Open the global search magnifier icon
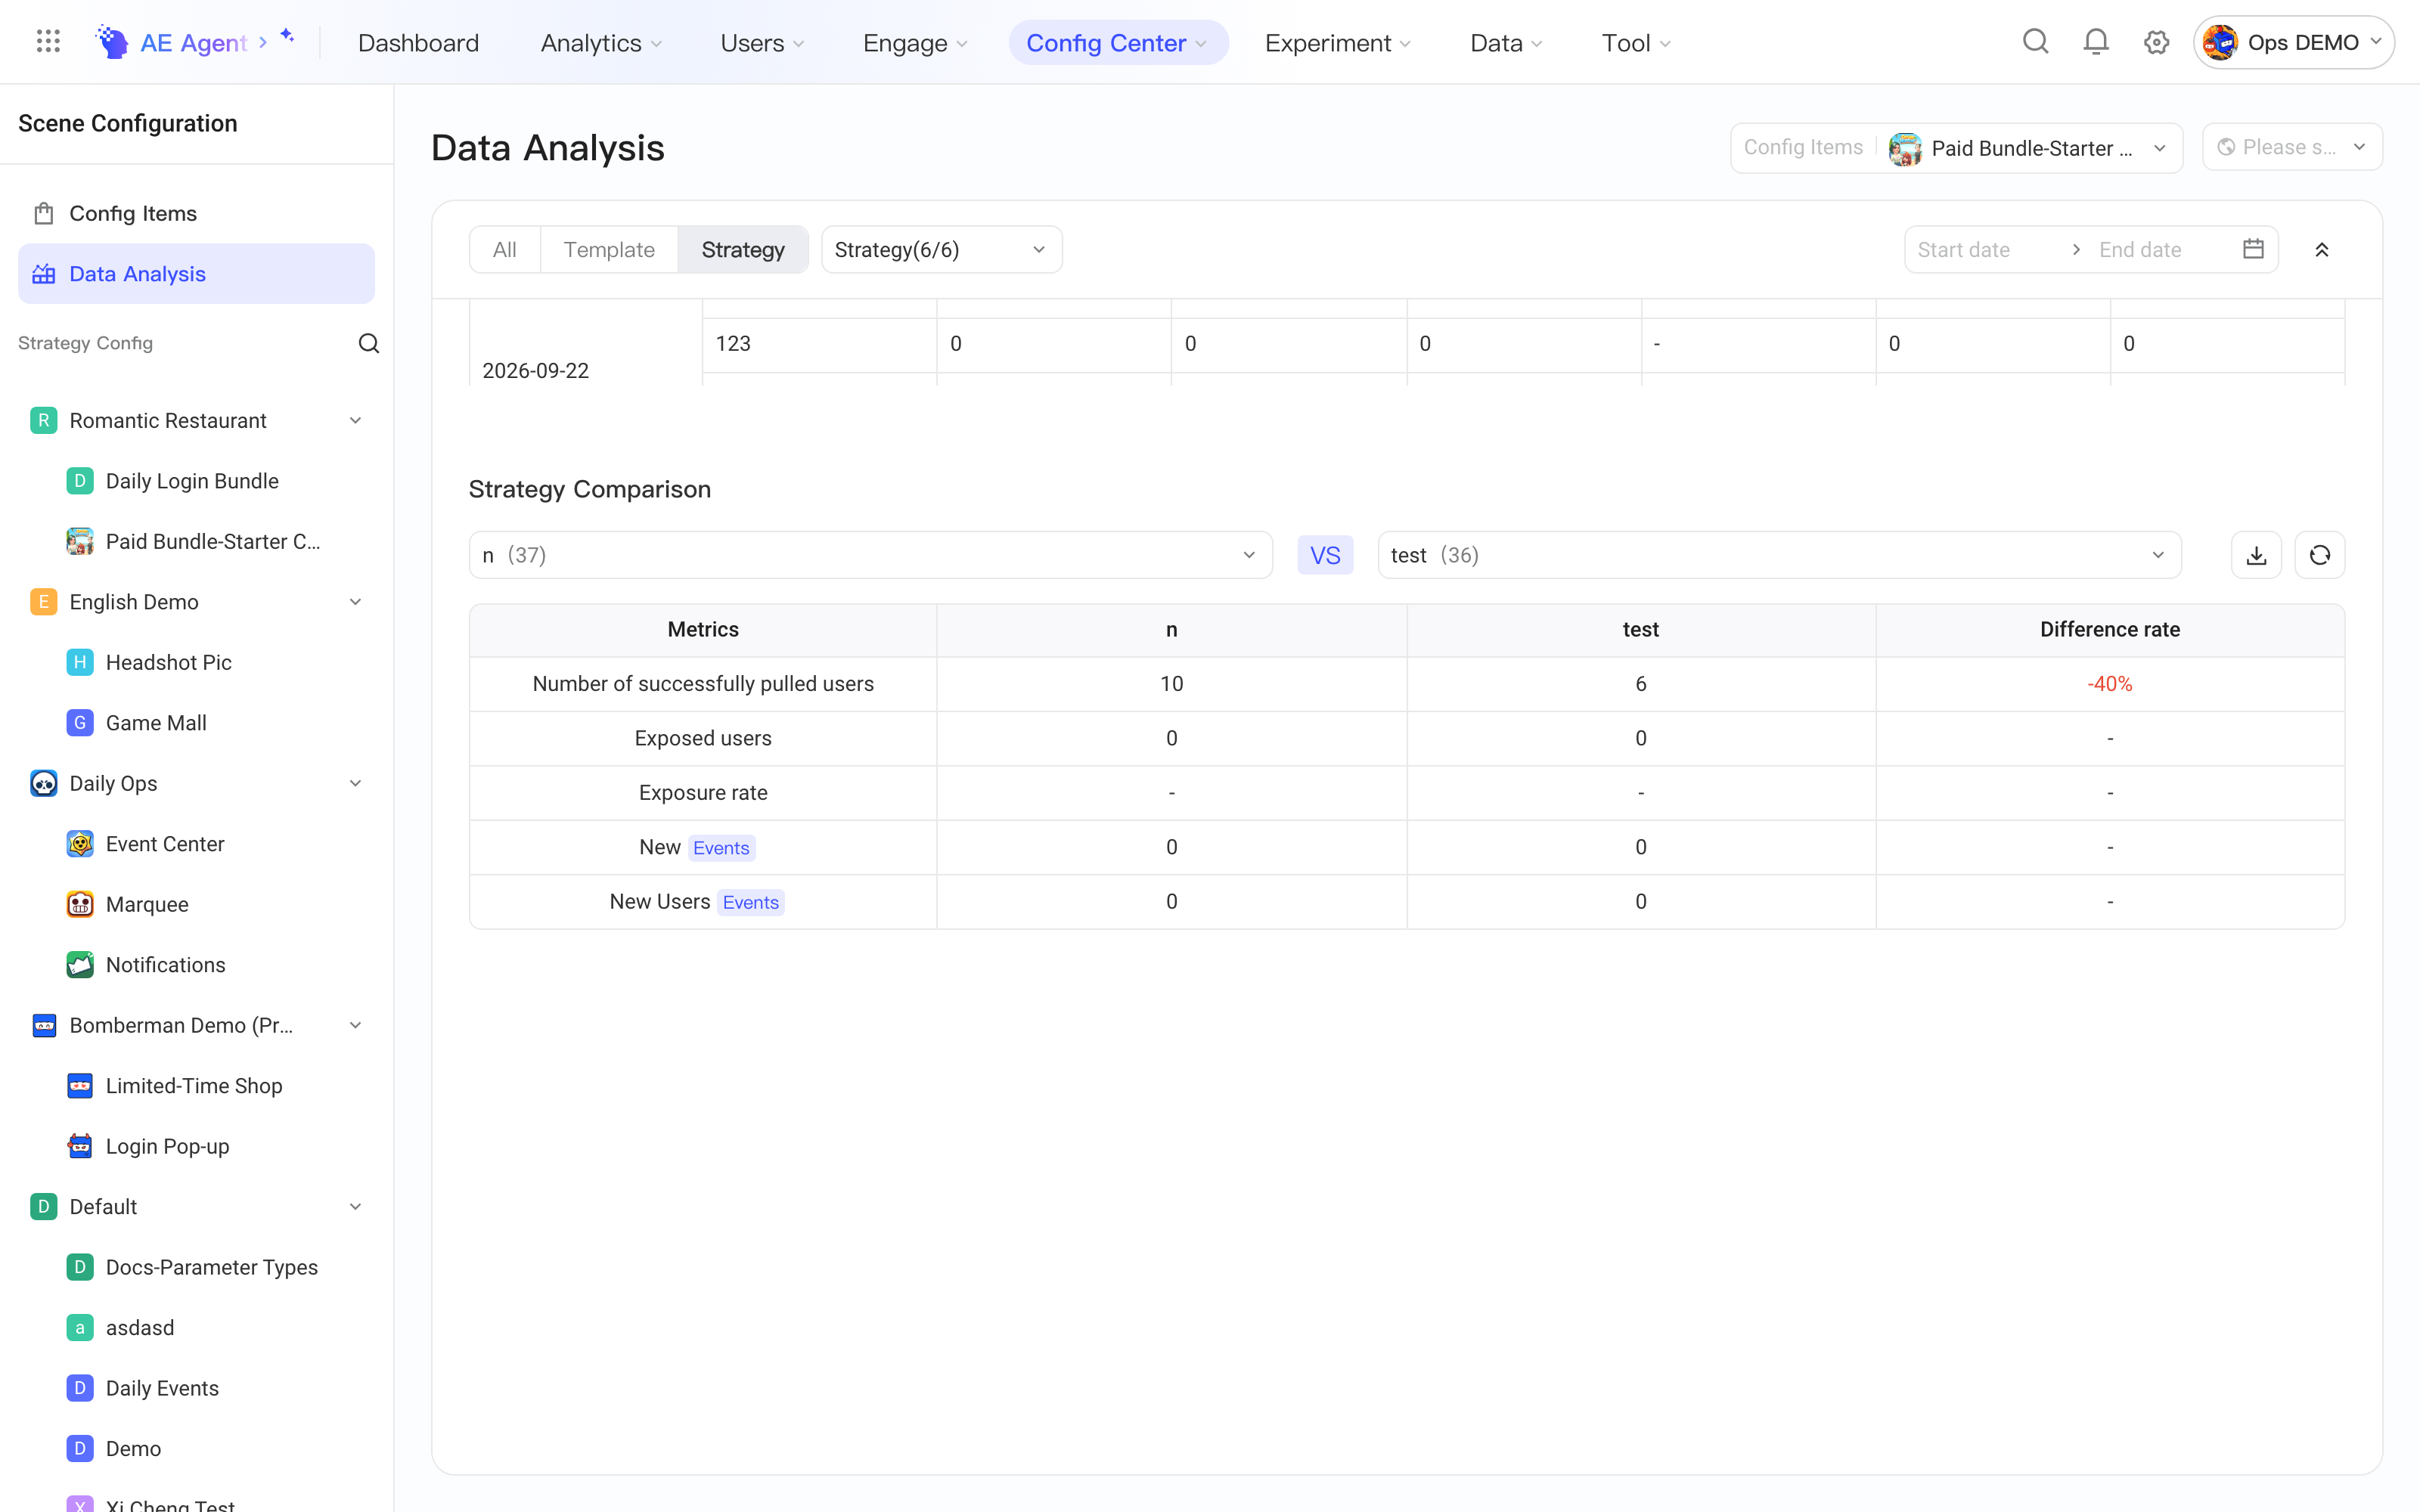This screenshot has height=1512, width=2420. 2035,42
